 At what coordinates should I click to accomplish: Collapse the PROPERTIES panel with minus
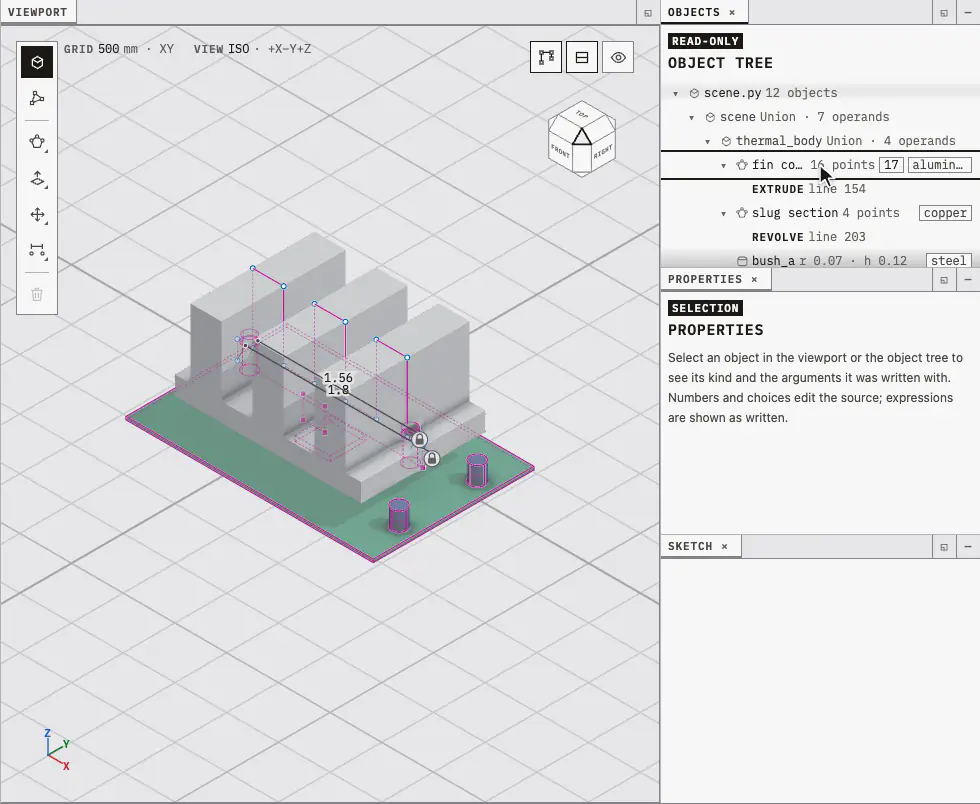tap(968, 279)
